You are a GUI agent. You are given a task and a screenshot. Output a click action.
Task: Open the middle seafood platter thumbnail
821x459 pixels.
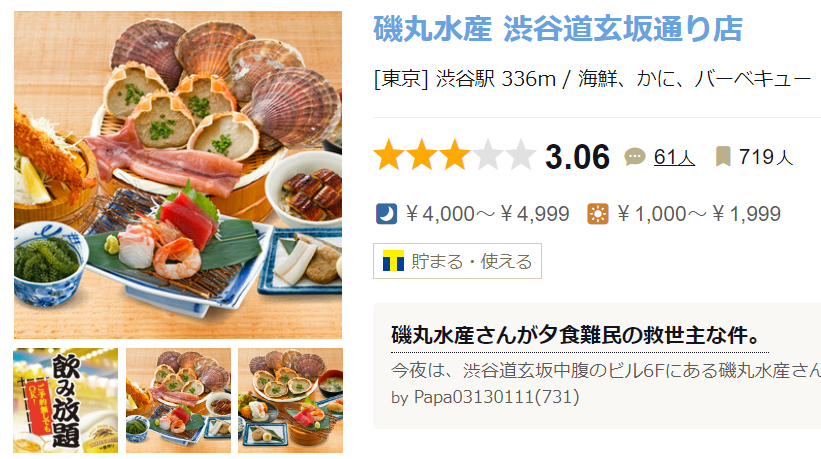(x=179, y=400)
